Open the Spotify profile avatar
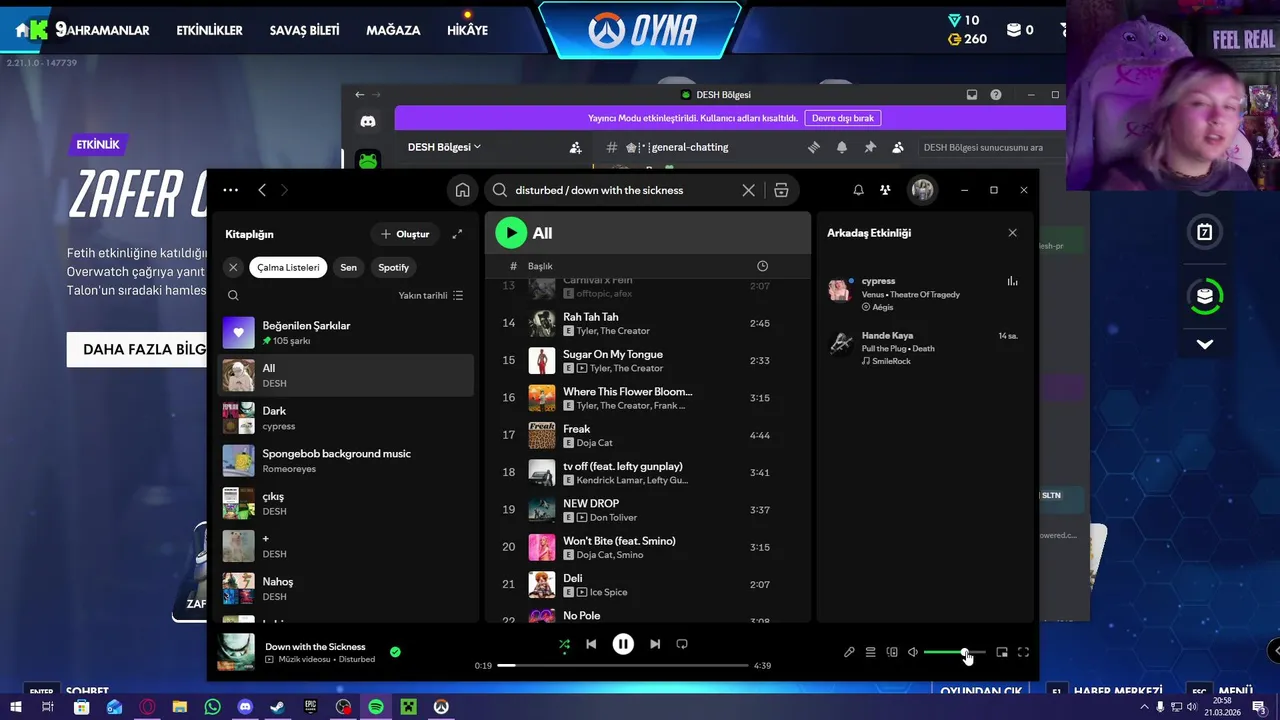Screen dimensions: 1280x720 coord(922,190)
